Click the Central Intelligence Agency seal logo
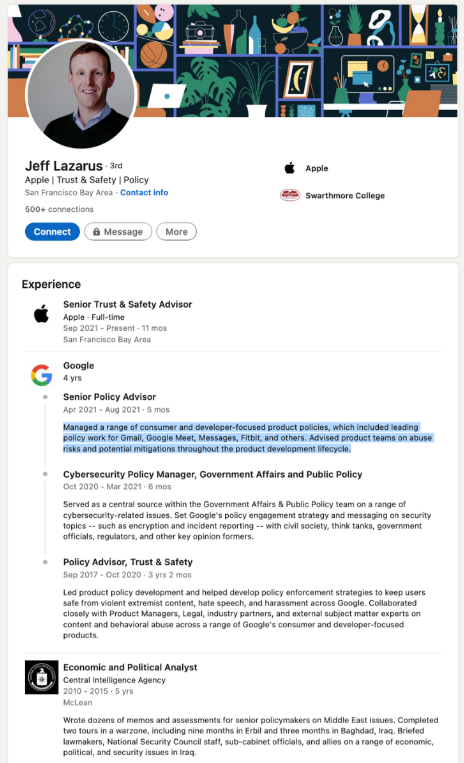Image resolution: width=464 pixels, height=763 pixels. 41,677
